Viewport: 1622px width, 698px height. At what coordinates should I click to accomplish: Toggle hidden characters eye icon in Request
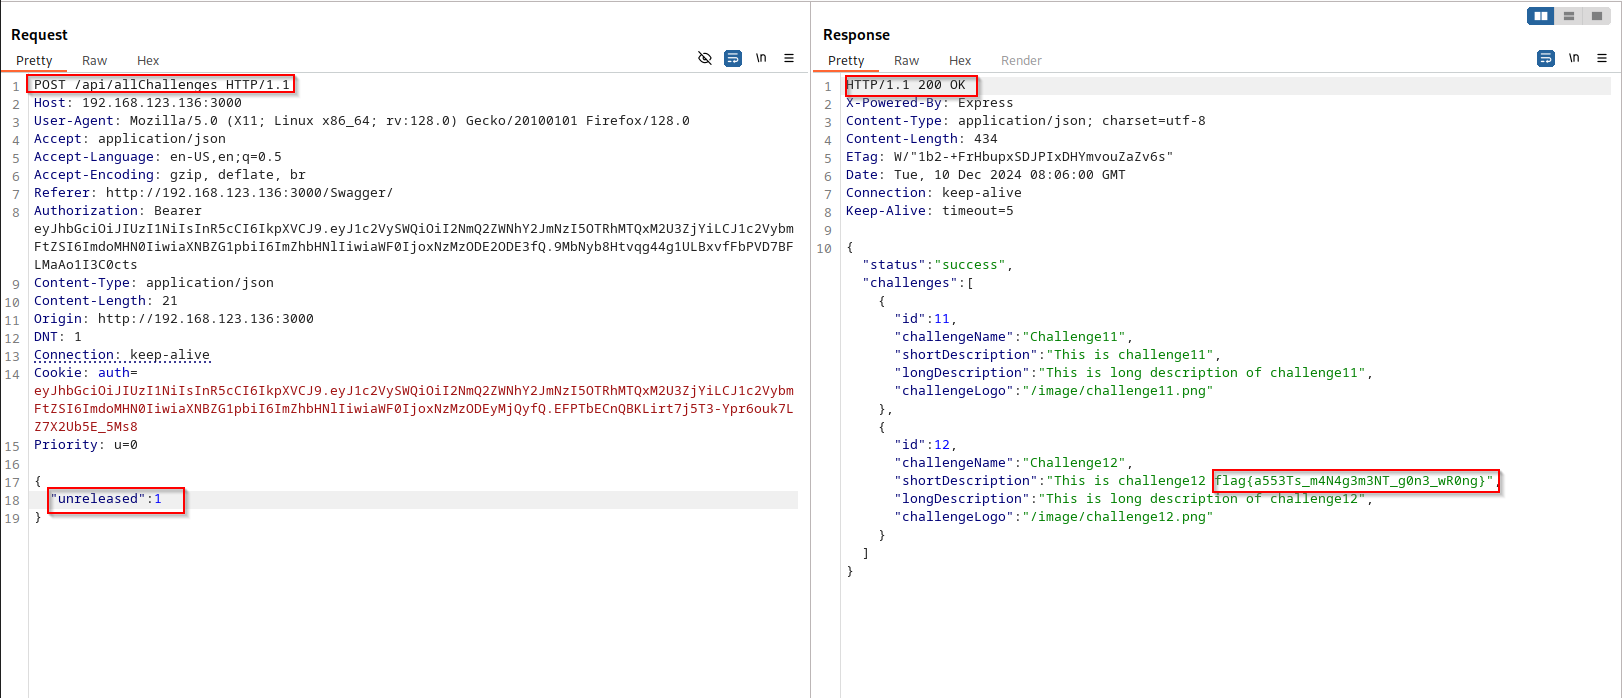pos(705,58)
